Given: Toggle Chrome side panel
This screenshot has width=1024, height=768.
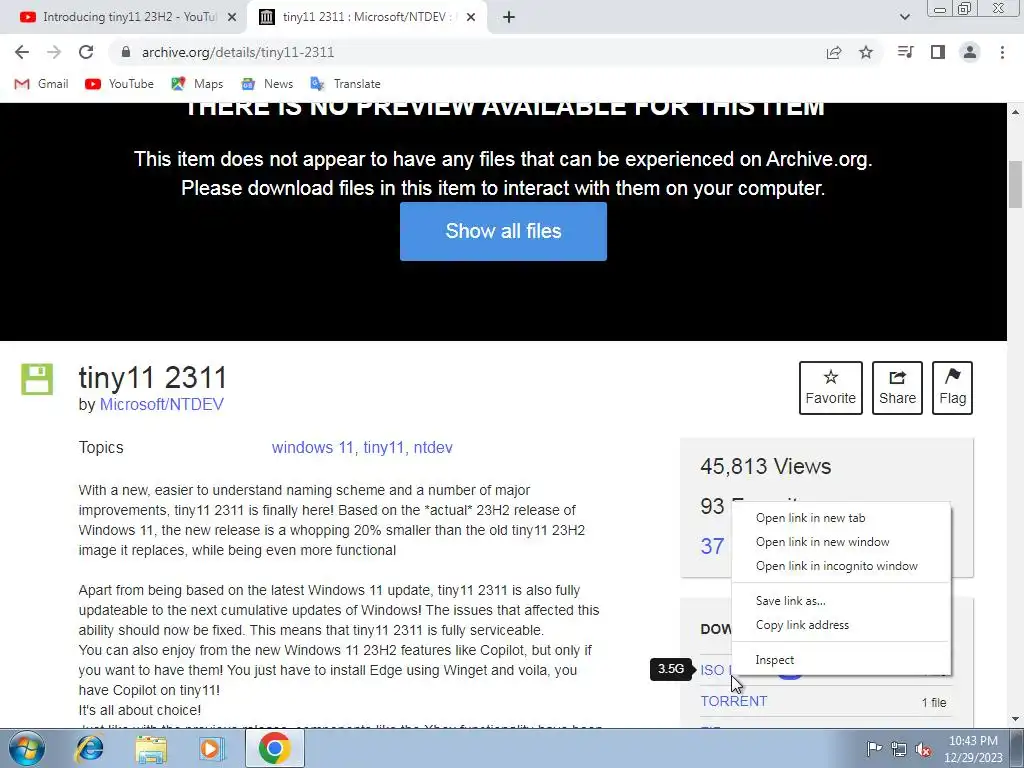Looking at the screenshot, I should click(938, 52).
